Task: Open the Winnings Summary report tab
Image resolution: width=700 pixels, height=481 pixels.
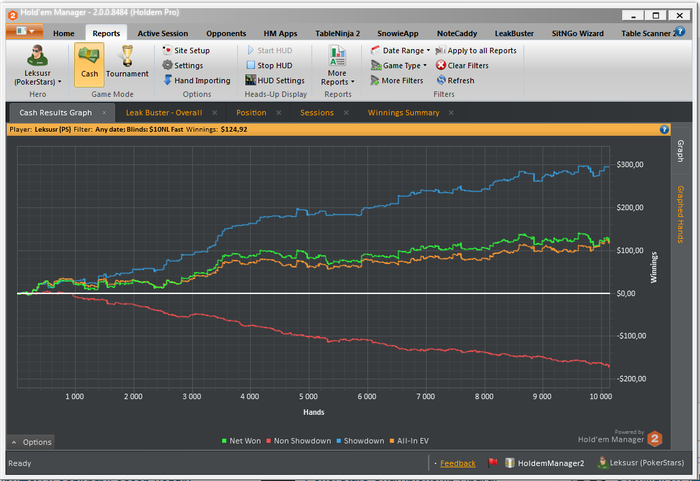Action: (x=404, y=113)
